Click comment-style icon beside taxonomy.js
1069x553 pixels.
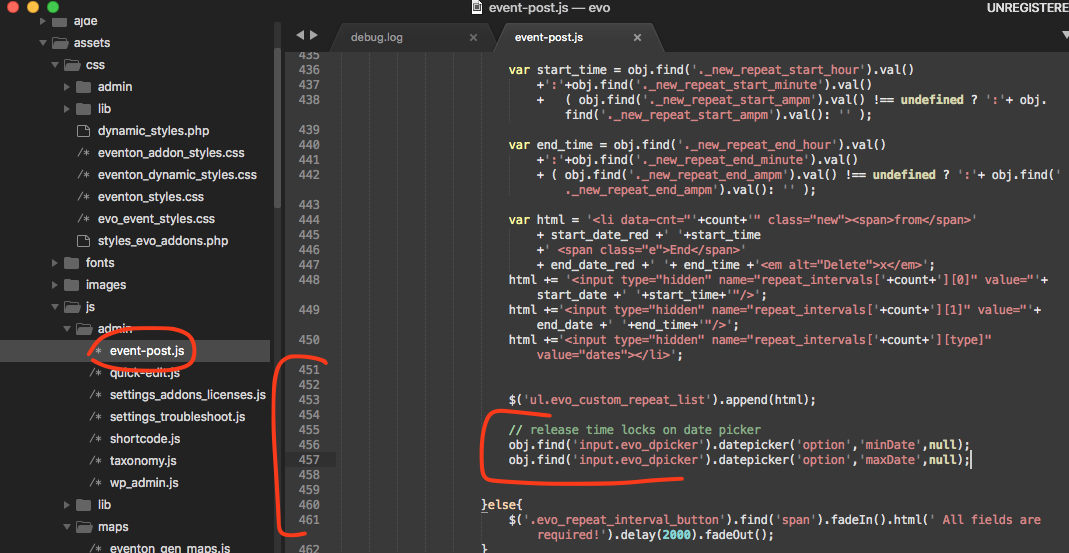[96, 460]
